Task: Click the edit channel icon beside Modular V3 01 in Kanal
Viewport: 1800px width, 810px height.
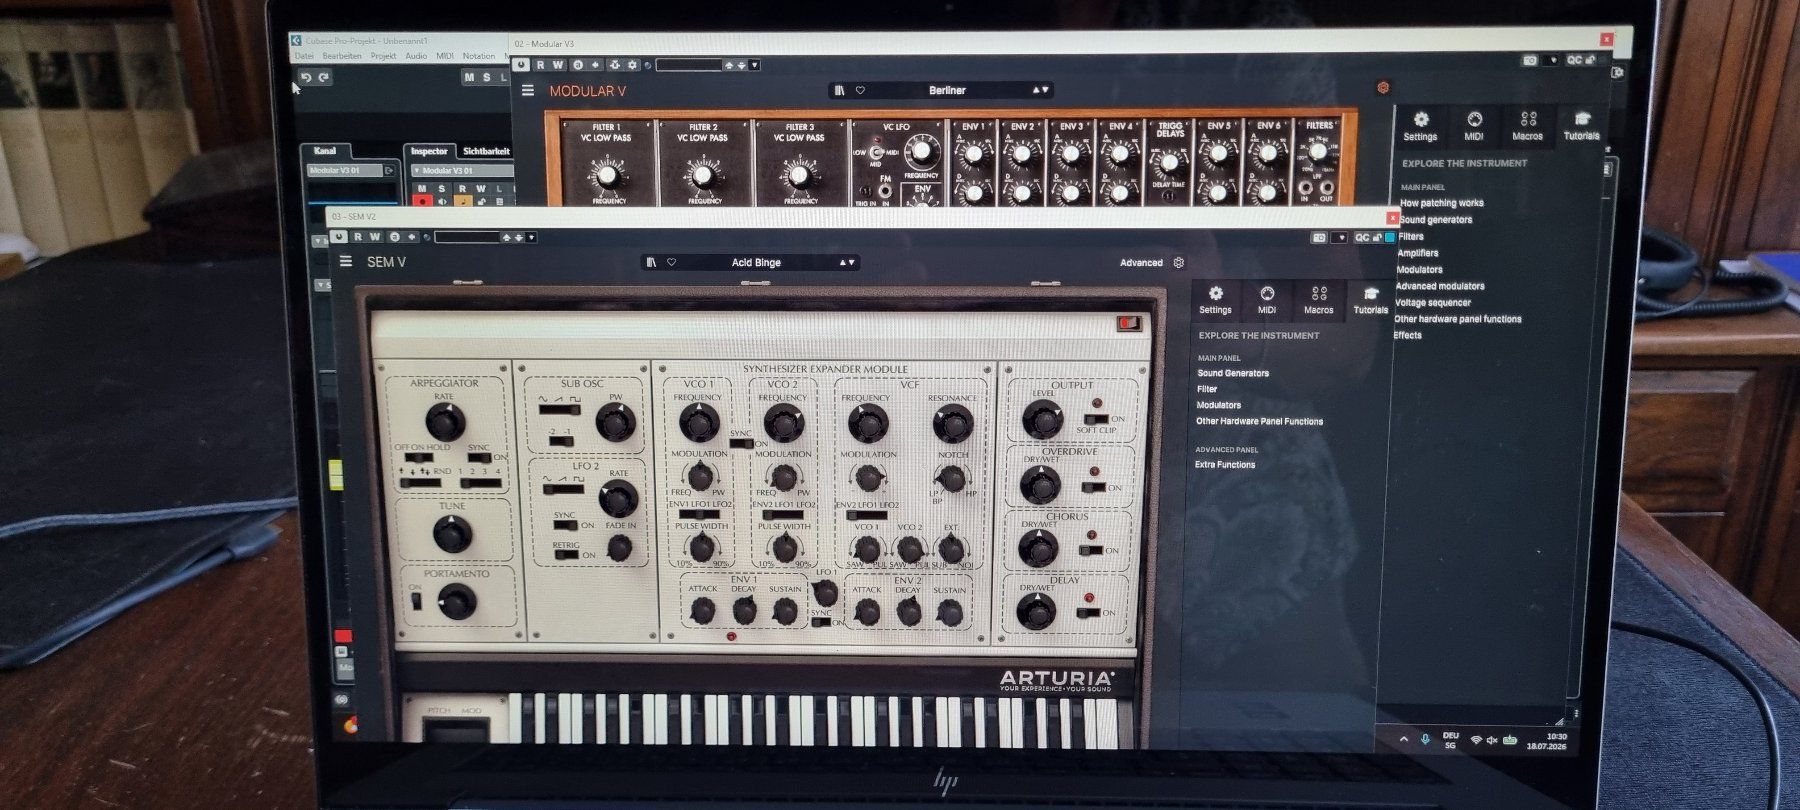Action: click(389, 171)
